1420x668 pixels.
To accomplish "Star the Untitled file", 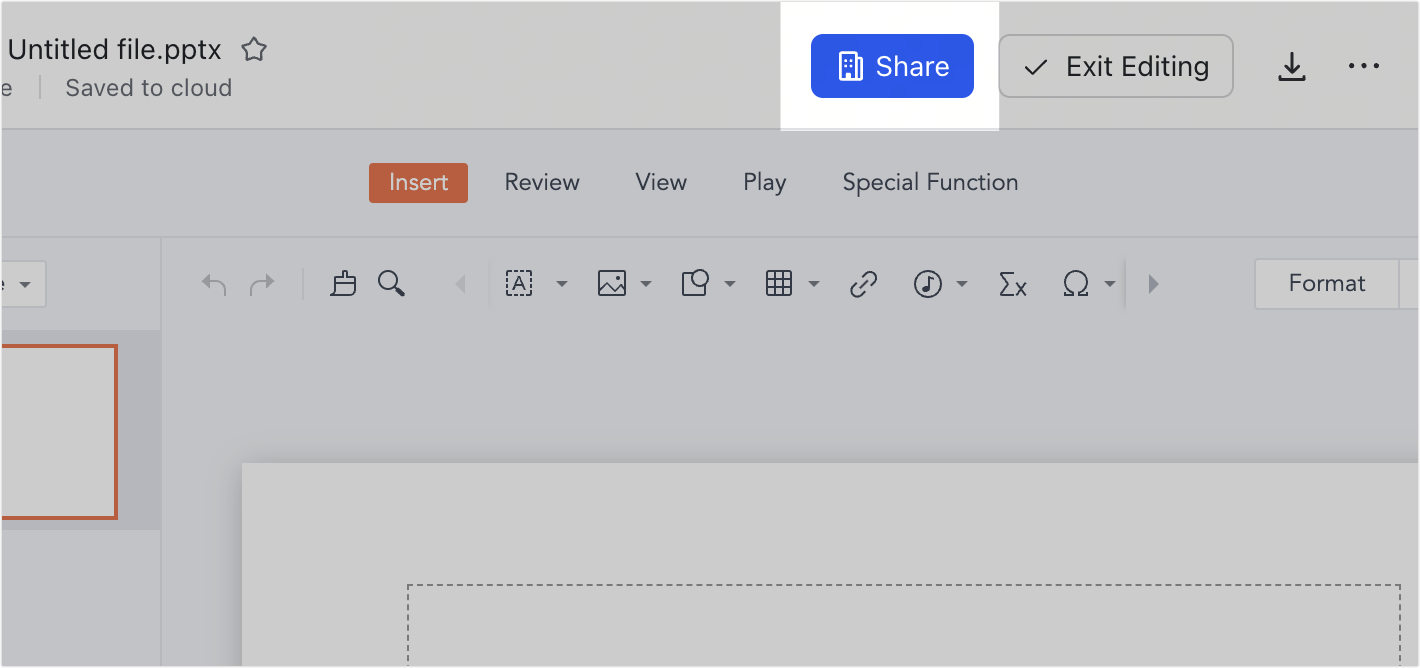I will point(253,49).
